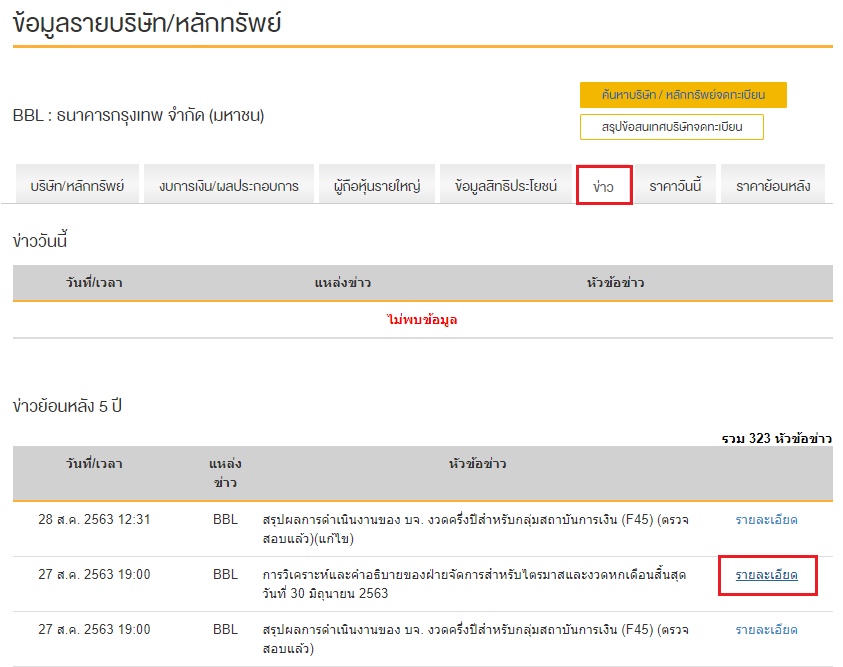
Task: Switch to งบการเงิน/ผลประกอบการ tab
Action: point(229,186)
